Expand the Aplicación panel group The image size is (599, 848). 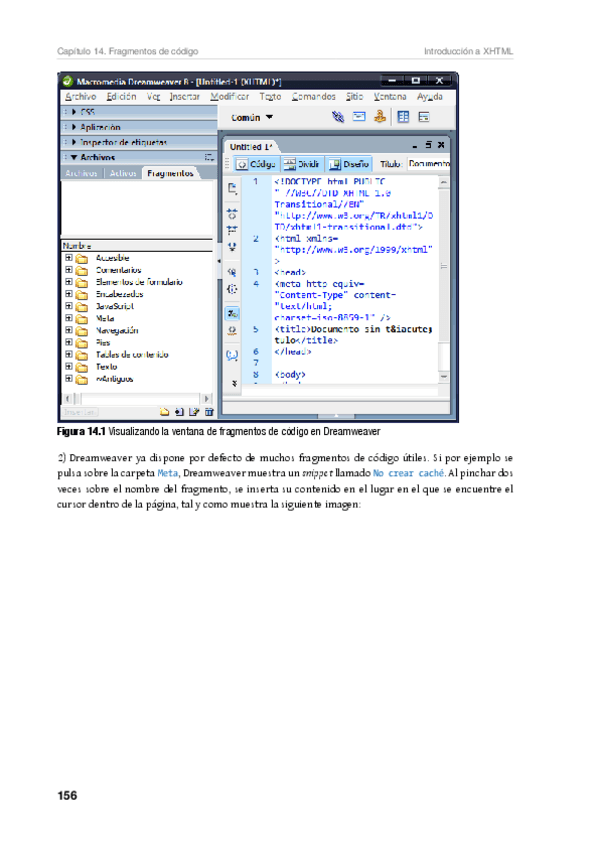74,127
